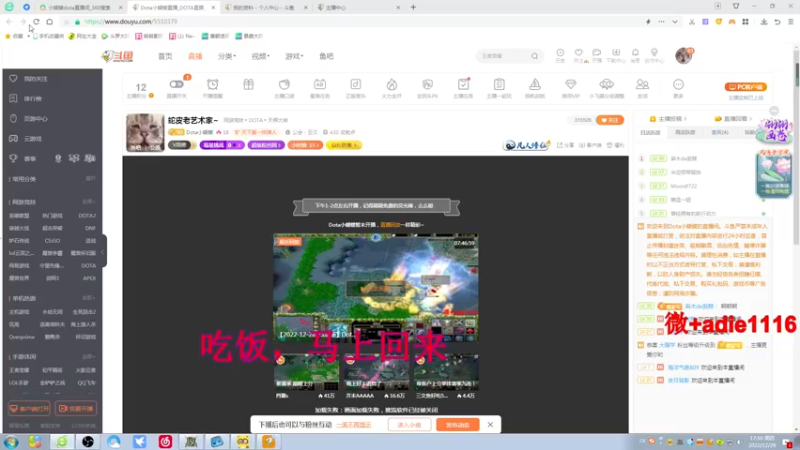Open the creator center lightbulb icon
Viewport: 800px width, 450px height.
pyautogui.click(x=654, y=53)
